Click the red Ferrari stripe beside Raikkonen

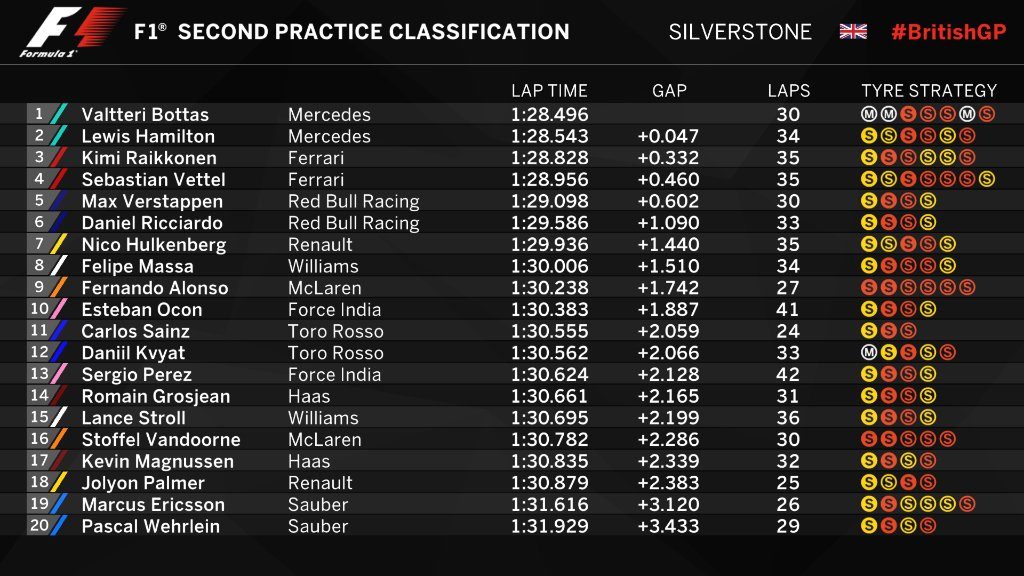[59, 158]
